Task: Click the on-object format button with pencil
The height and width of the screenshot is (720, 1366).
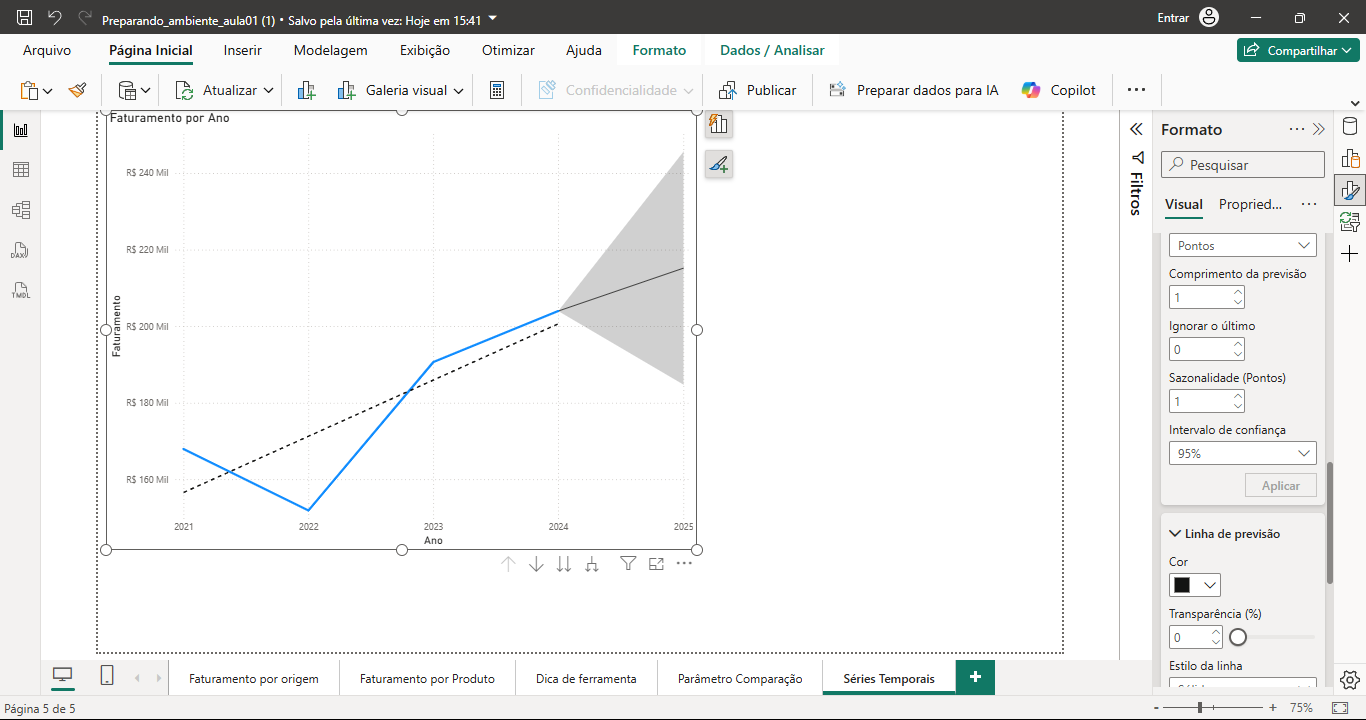Action: (718, 164)
